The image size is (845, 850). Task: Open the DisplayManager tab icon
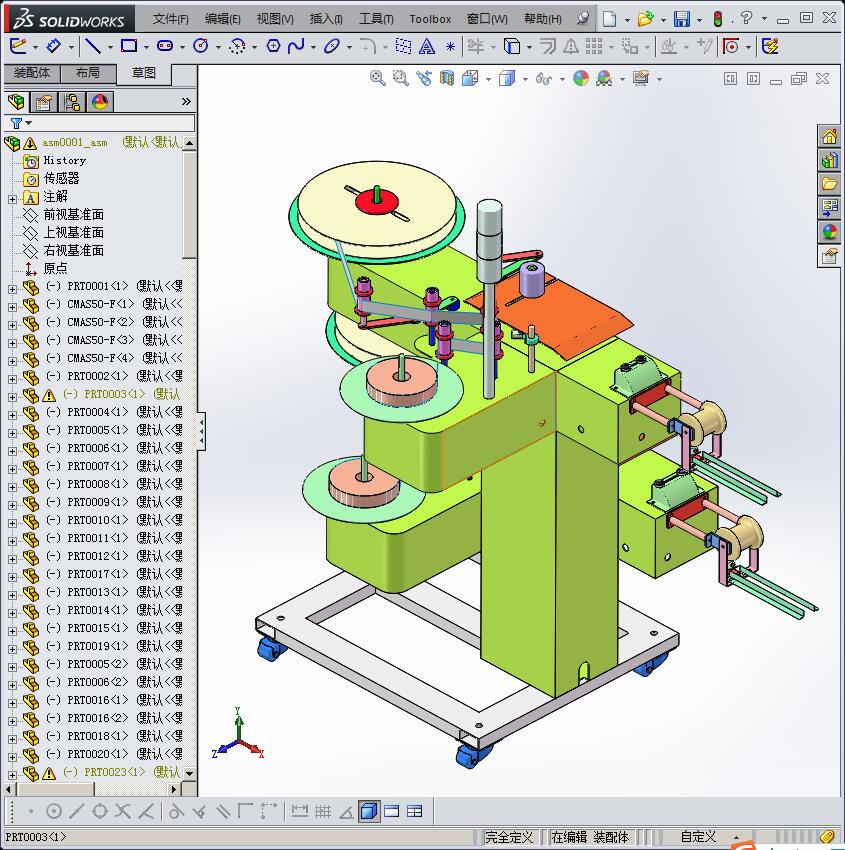coord(100,102)
